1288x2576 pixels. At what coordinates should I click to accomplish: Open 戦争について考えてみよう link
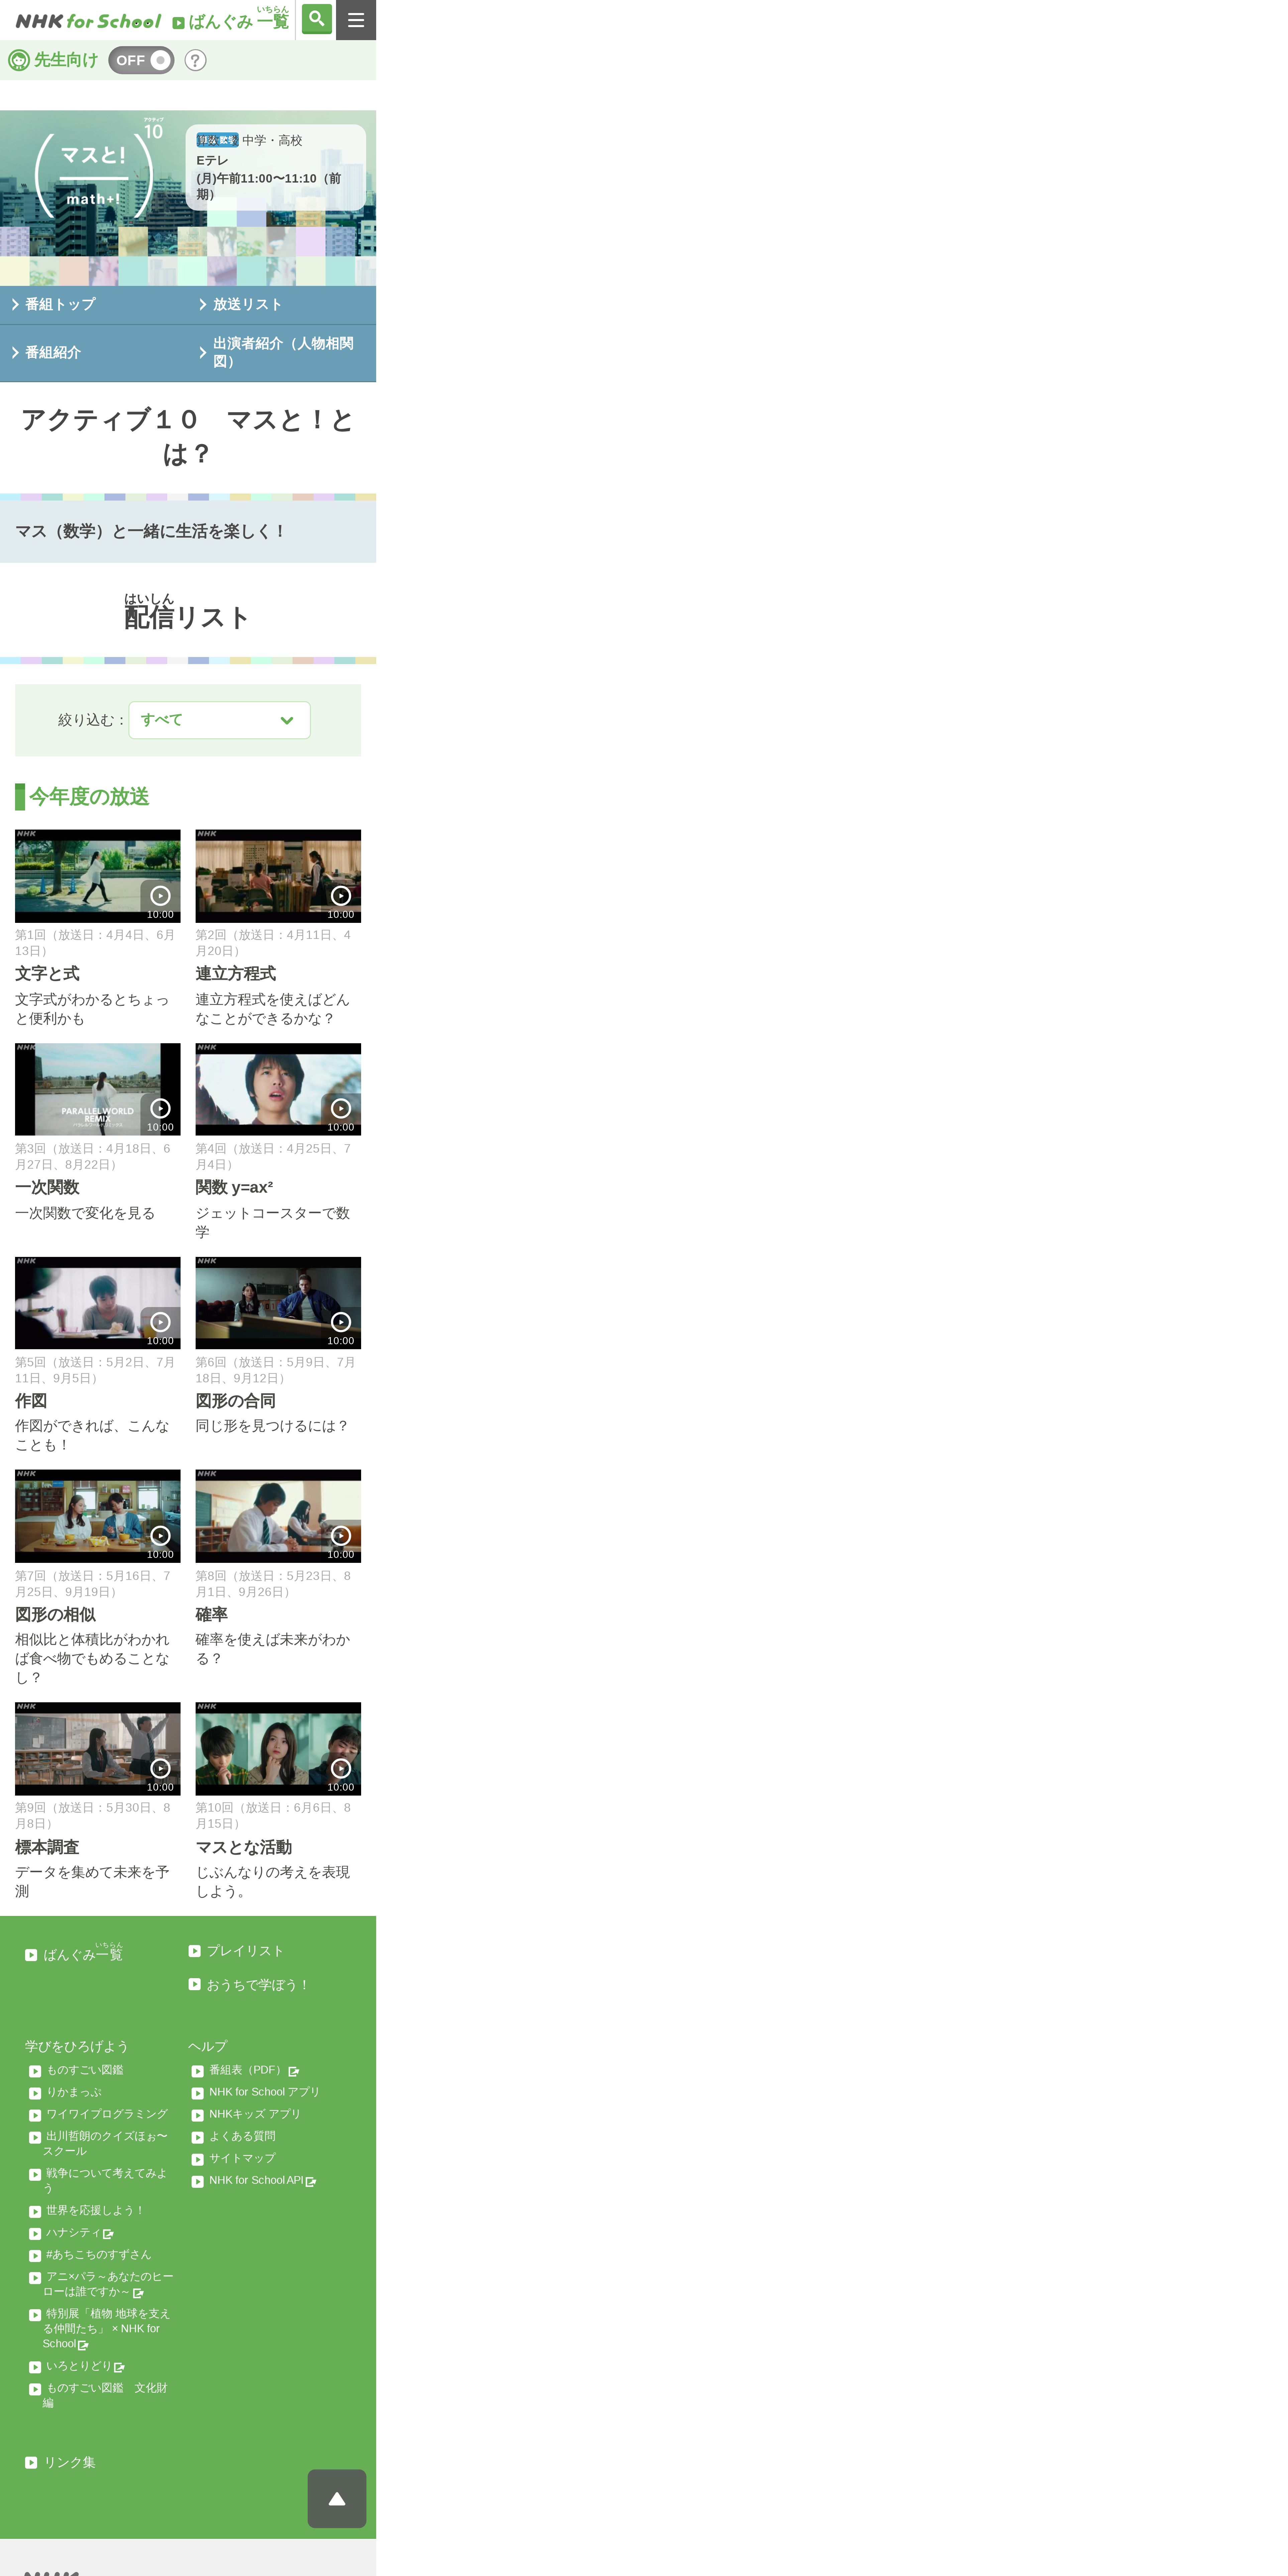[99, 2180]
